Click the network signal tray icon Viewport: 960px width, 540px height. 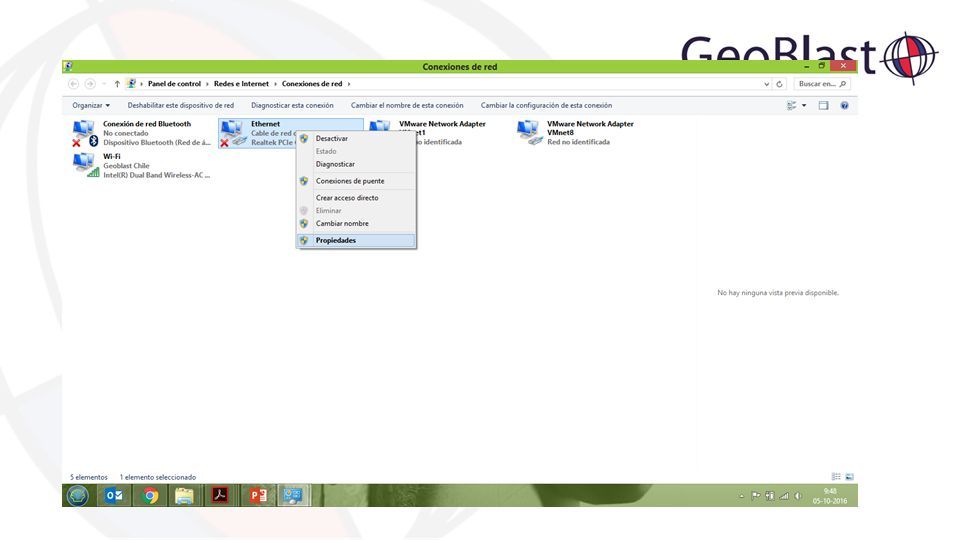(x=784, y=496)
